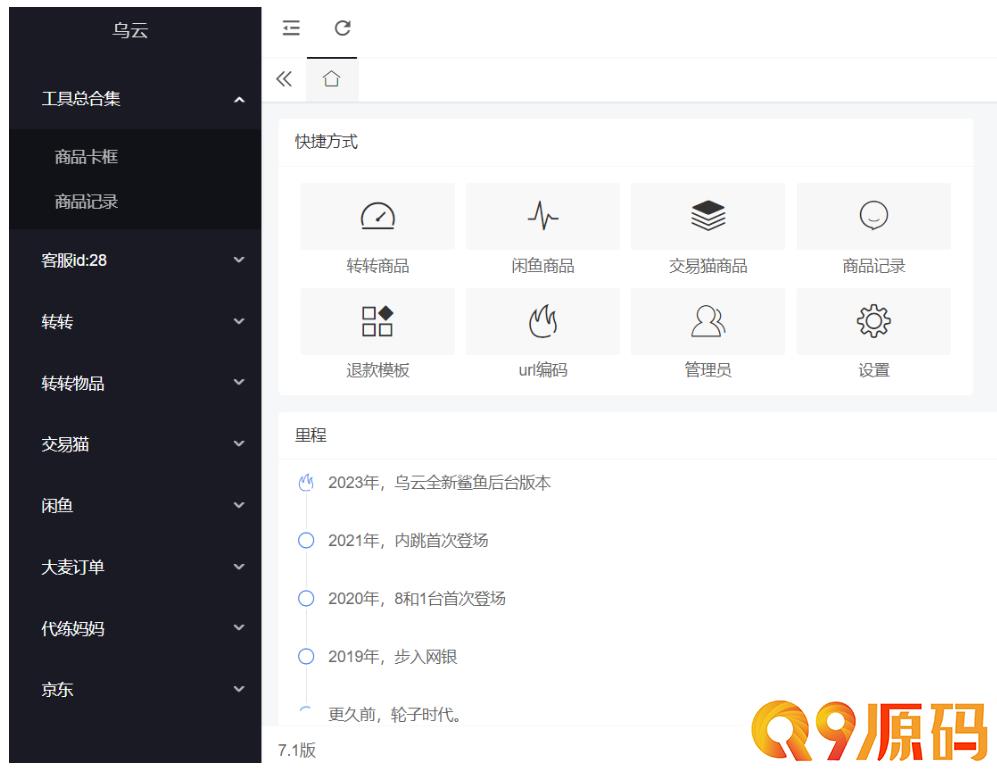
Task: Click the 2023年 flame timeline marker
Action: tap(306, 483)
